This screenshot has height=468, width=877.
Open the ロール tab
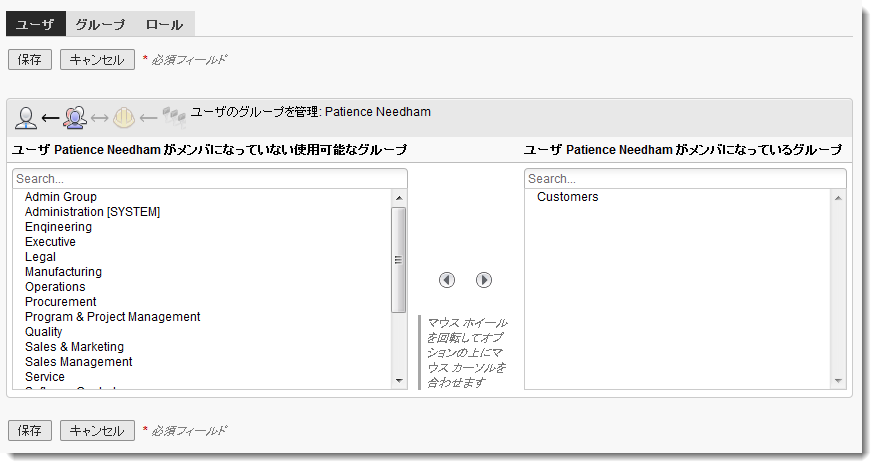pos(164,24)
